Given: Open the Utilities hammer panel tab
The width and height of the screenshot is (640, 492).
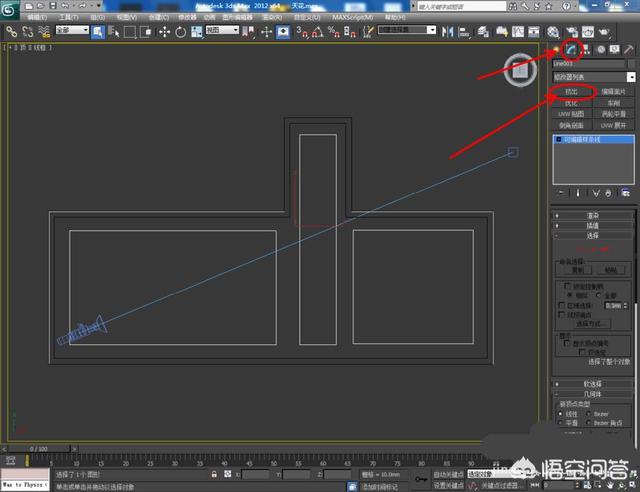Looking at the screenshot, I should pyautogui.click(x=628, y=50).
